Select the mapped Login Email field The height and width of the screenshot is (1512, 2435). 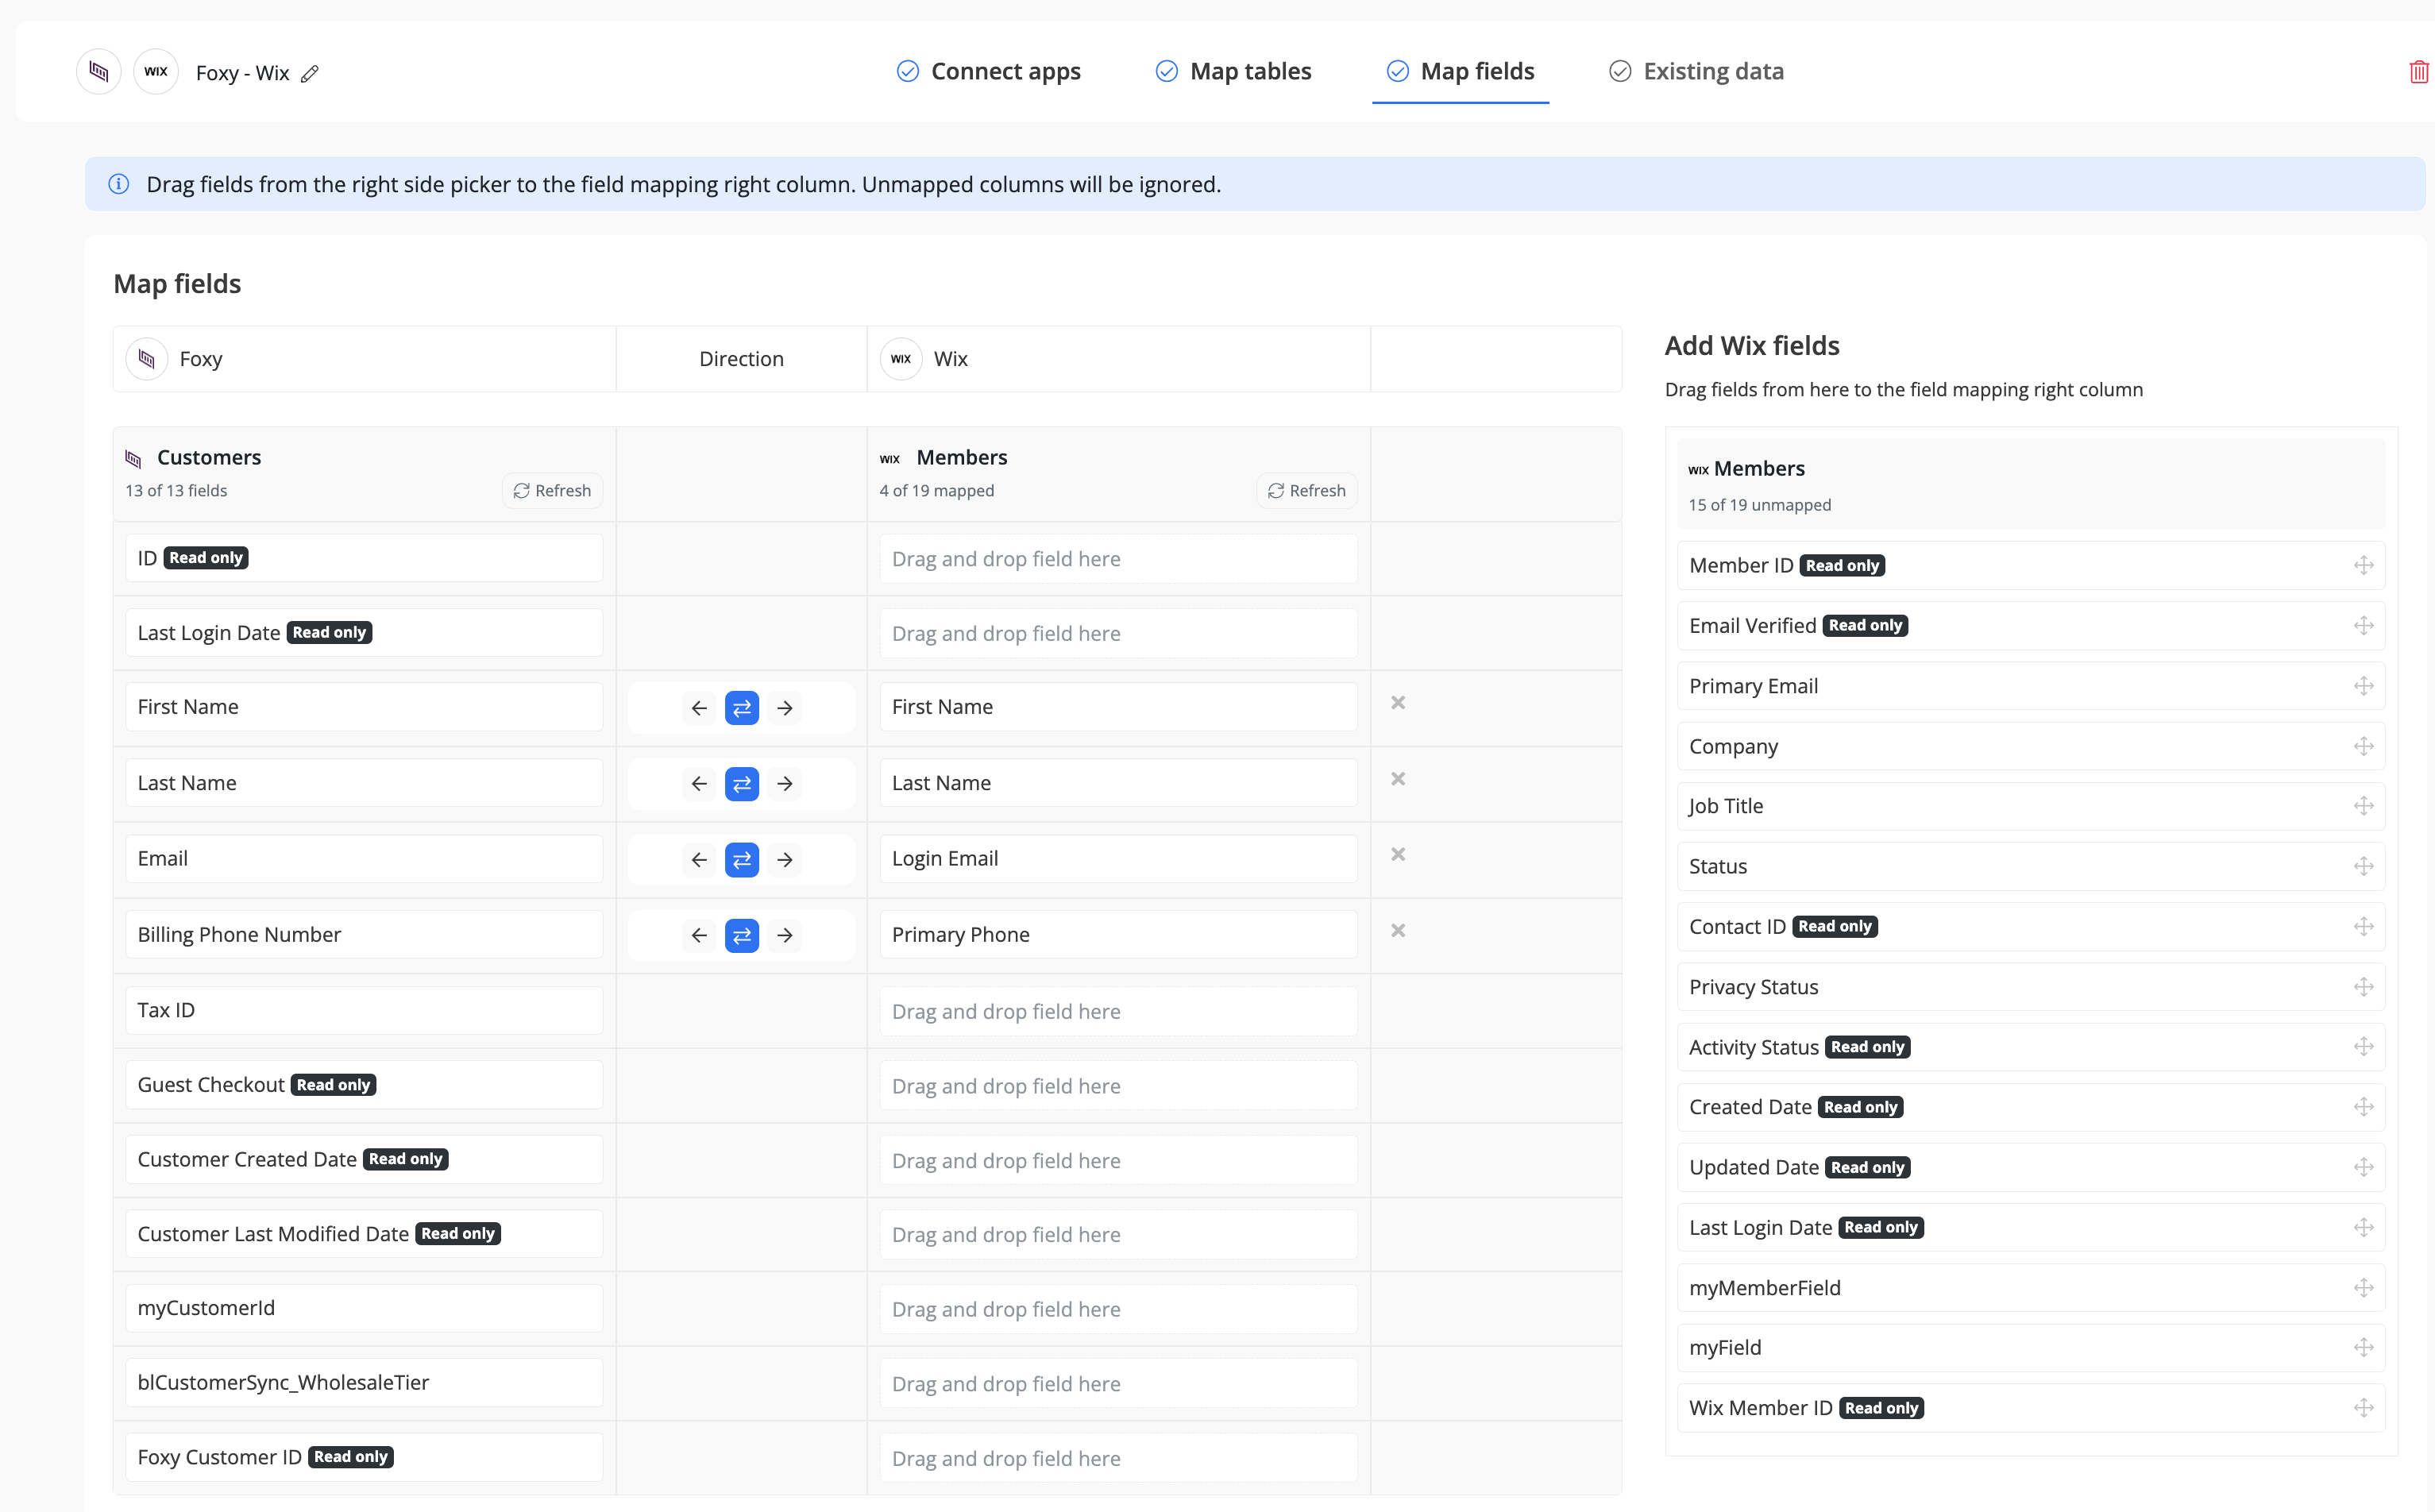coord(1118,859)
